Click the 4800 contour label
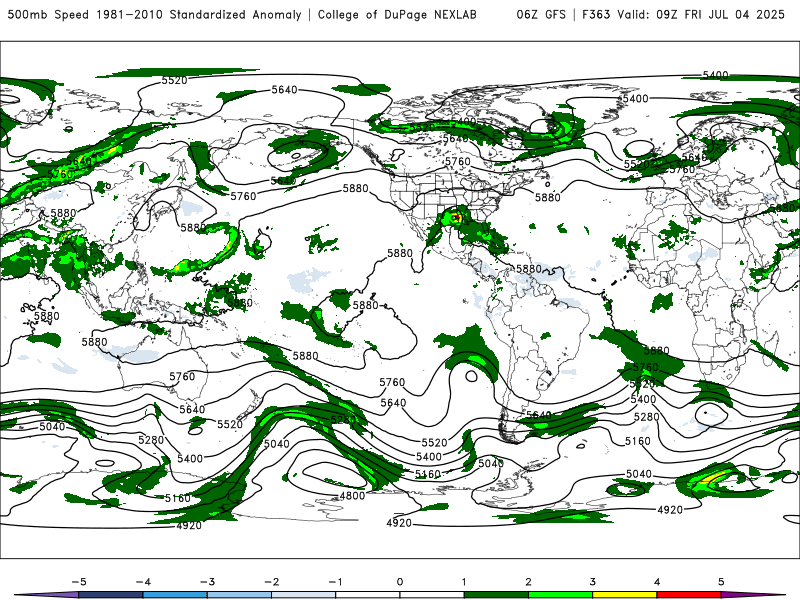Image resolution: width=800 pixels, height=600 pixels. click(352, 495)
